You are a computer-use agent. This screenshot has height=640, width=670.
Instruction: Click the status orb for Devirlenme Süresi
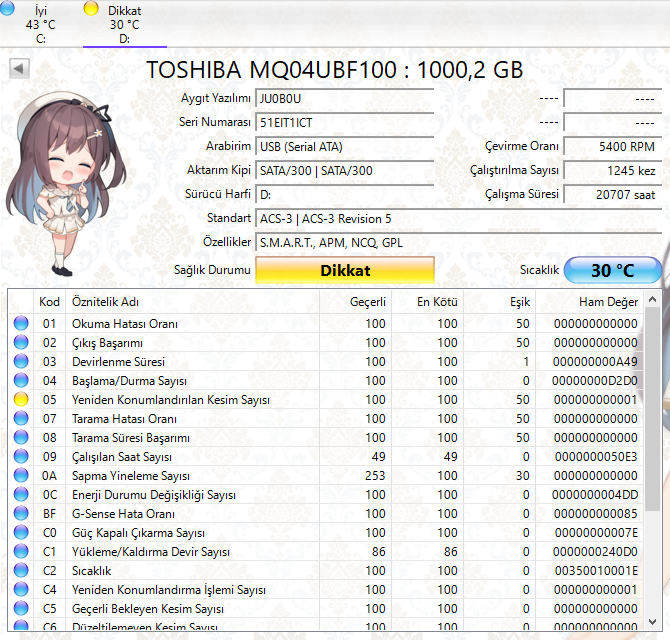[21, 361]
